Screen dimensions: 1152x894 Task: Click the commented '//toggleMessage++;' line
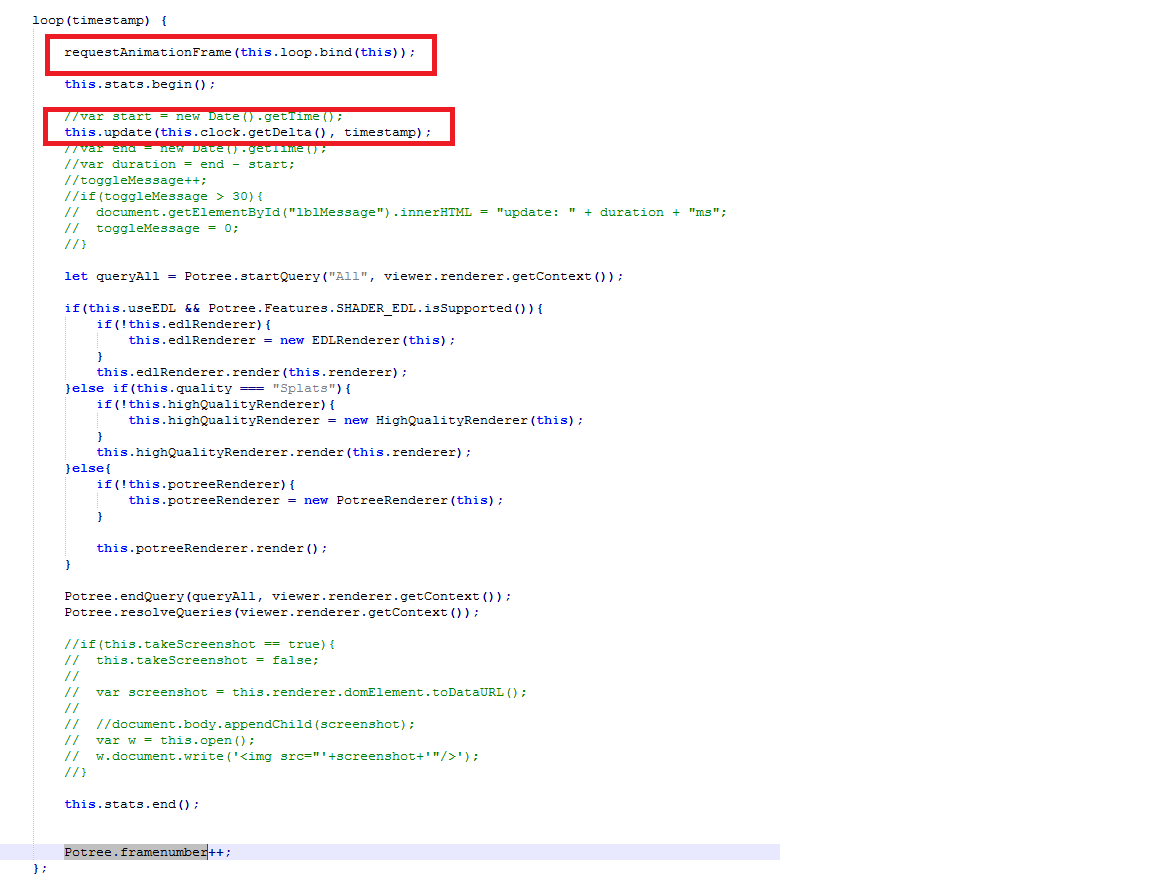[x=135, y=181]
